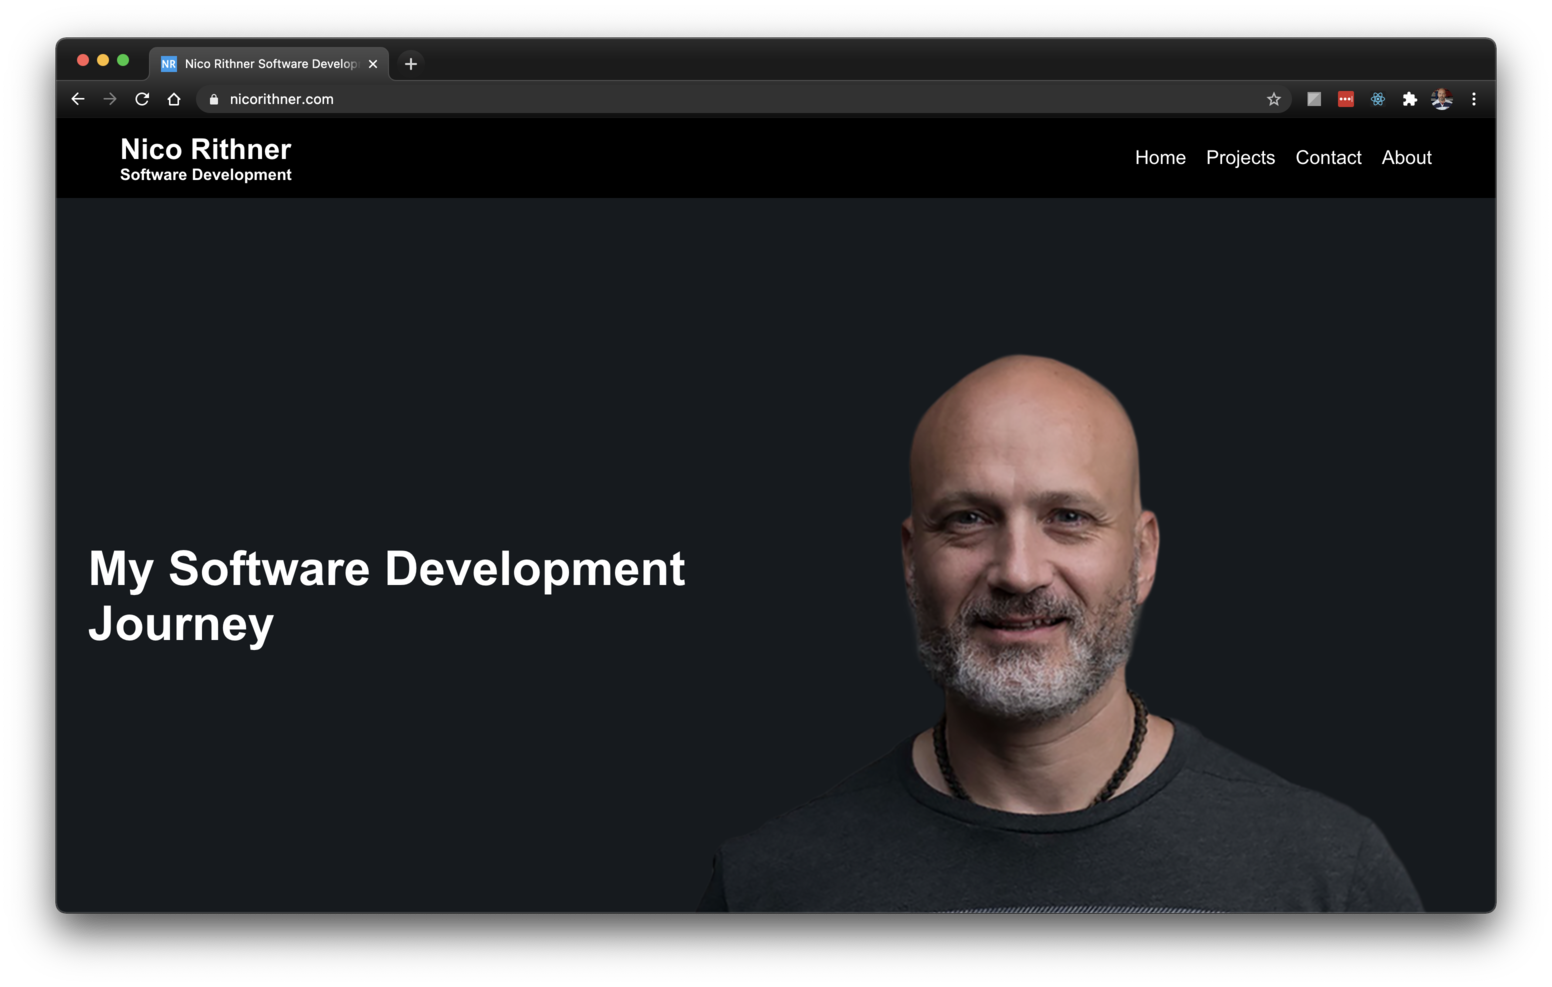Open the Chrome profile avatar
This screenshot has width=1552, height=987.
coord(1441,98)
